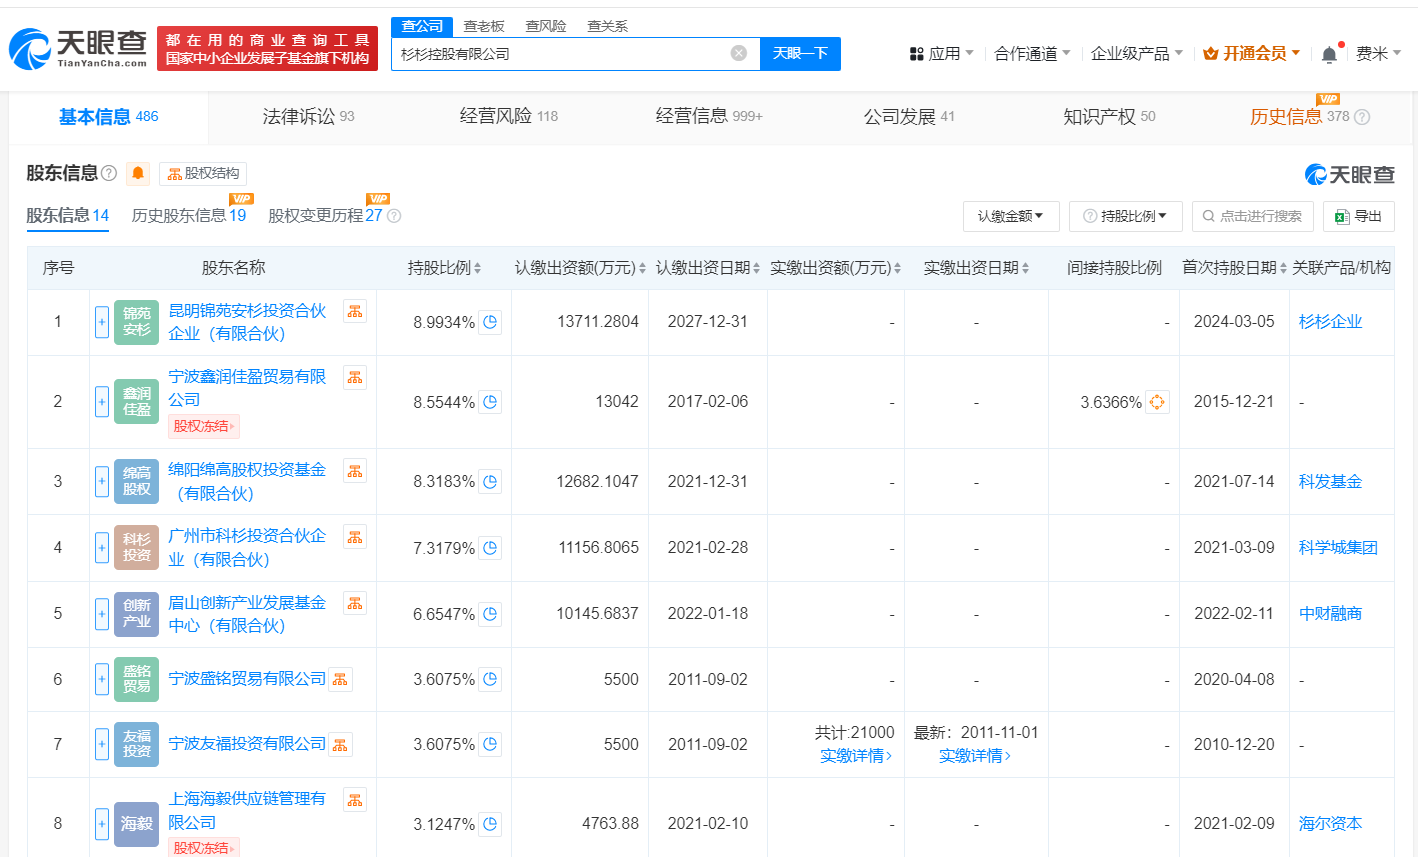This screenshot has height=857, width=1418.
Task: Switch to 查风险 search tab
Action: click(546, 26)
